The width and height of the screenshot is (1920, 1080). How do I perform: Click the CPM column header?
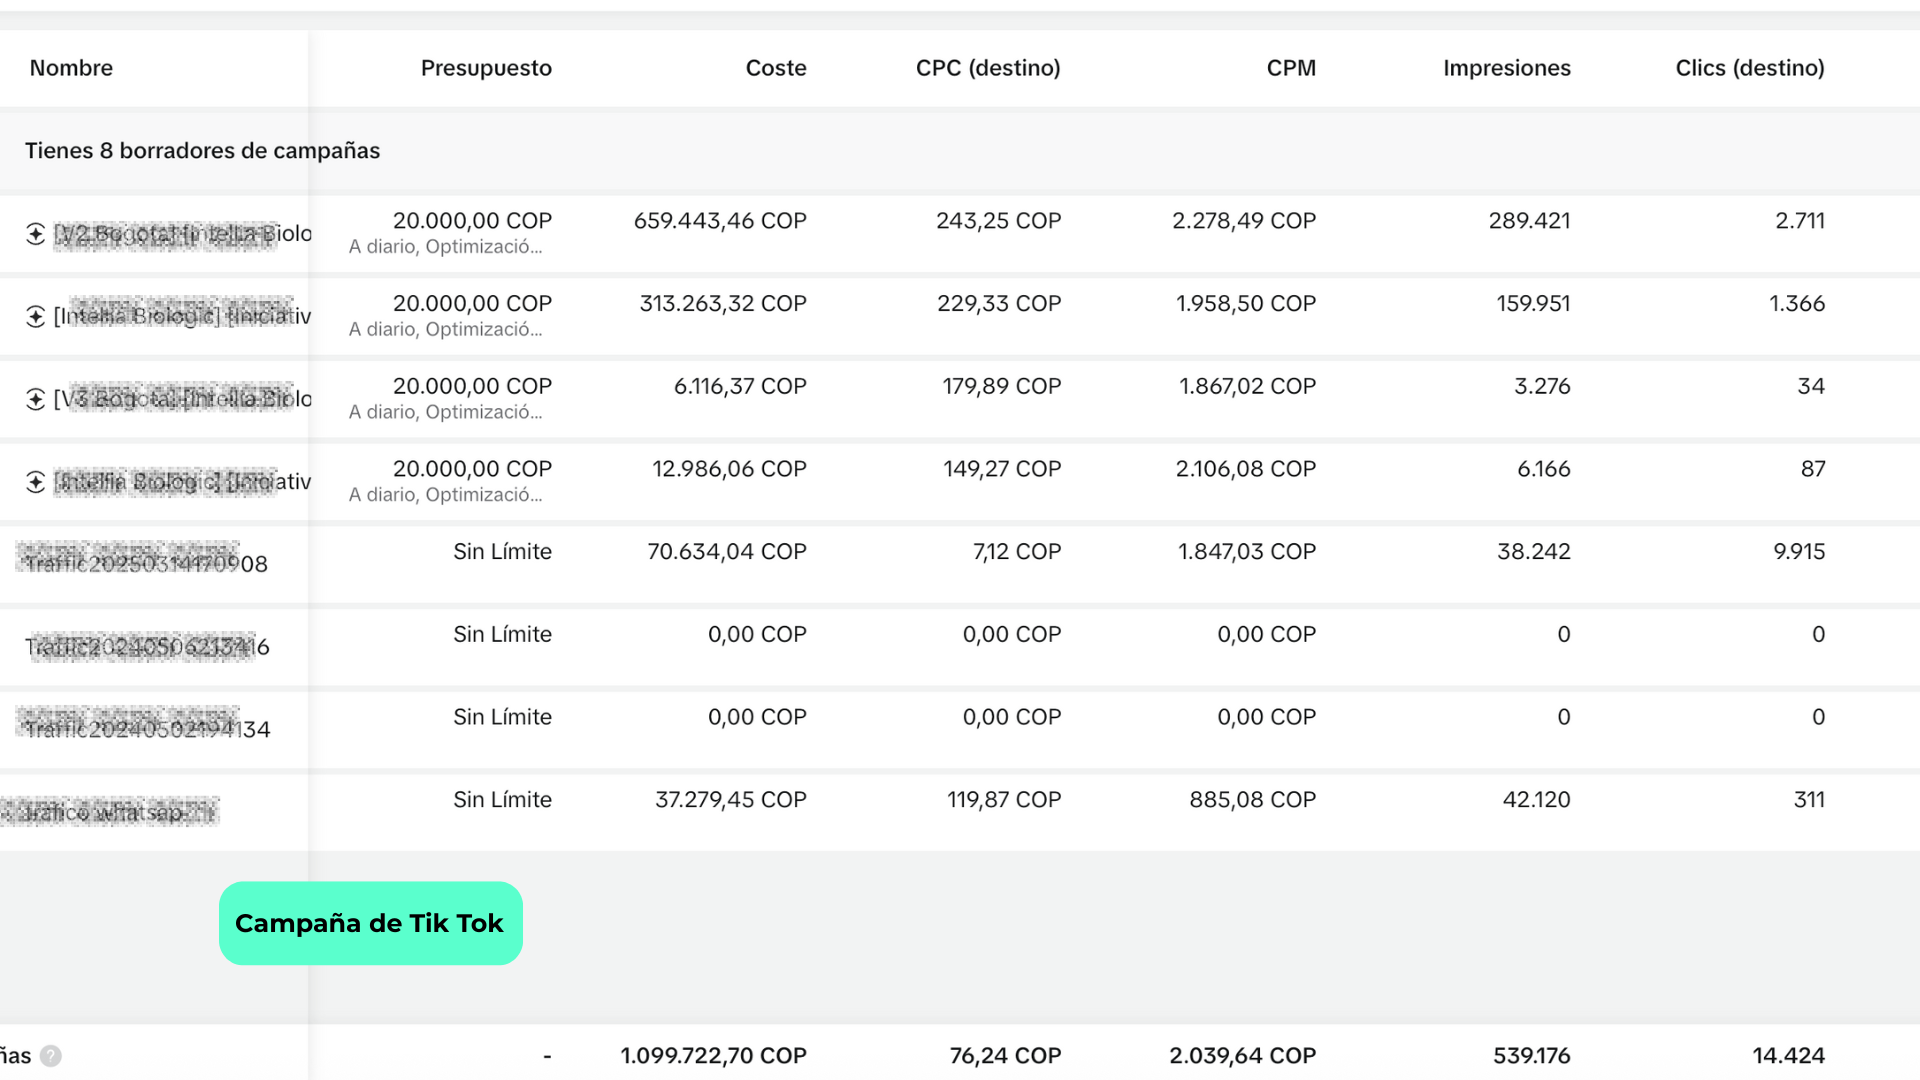(1290, 68)
